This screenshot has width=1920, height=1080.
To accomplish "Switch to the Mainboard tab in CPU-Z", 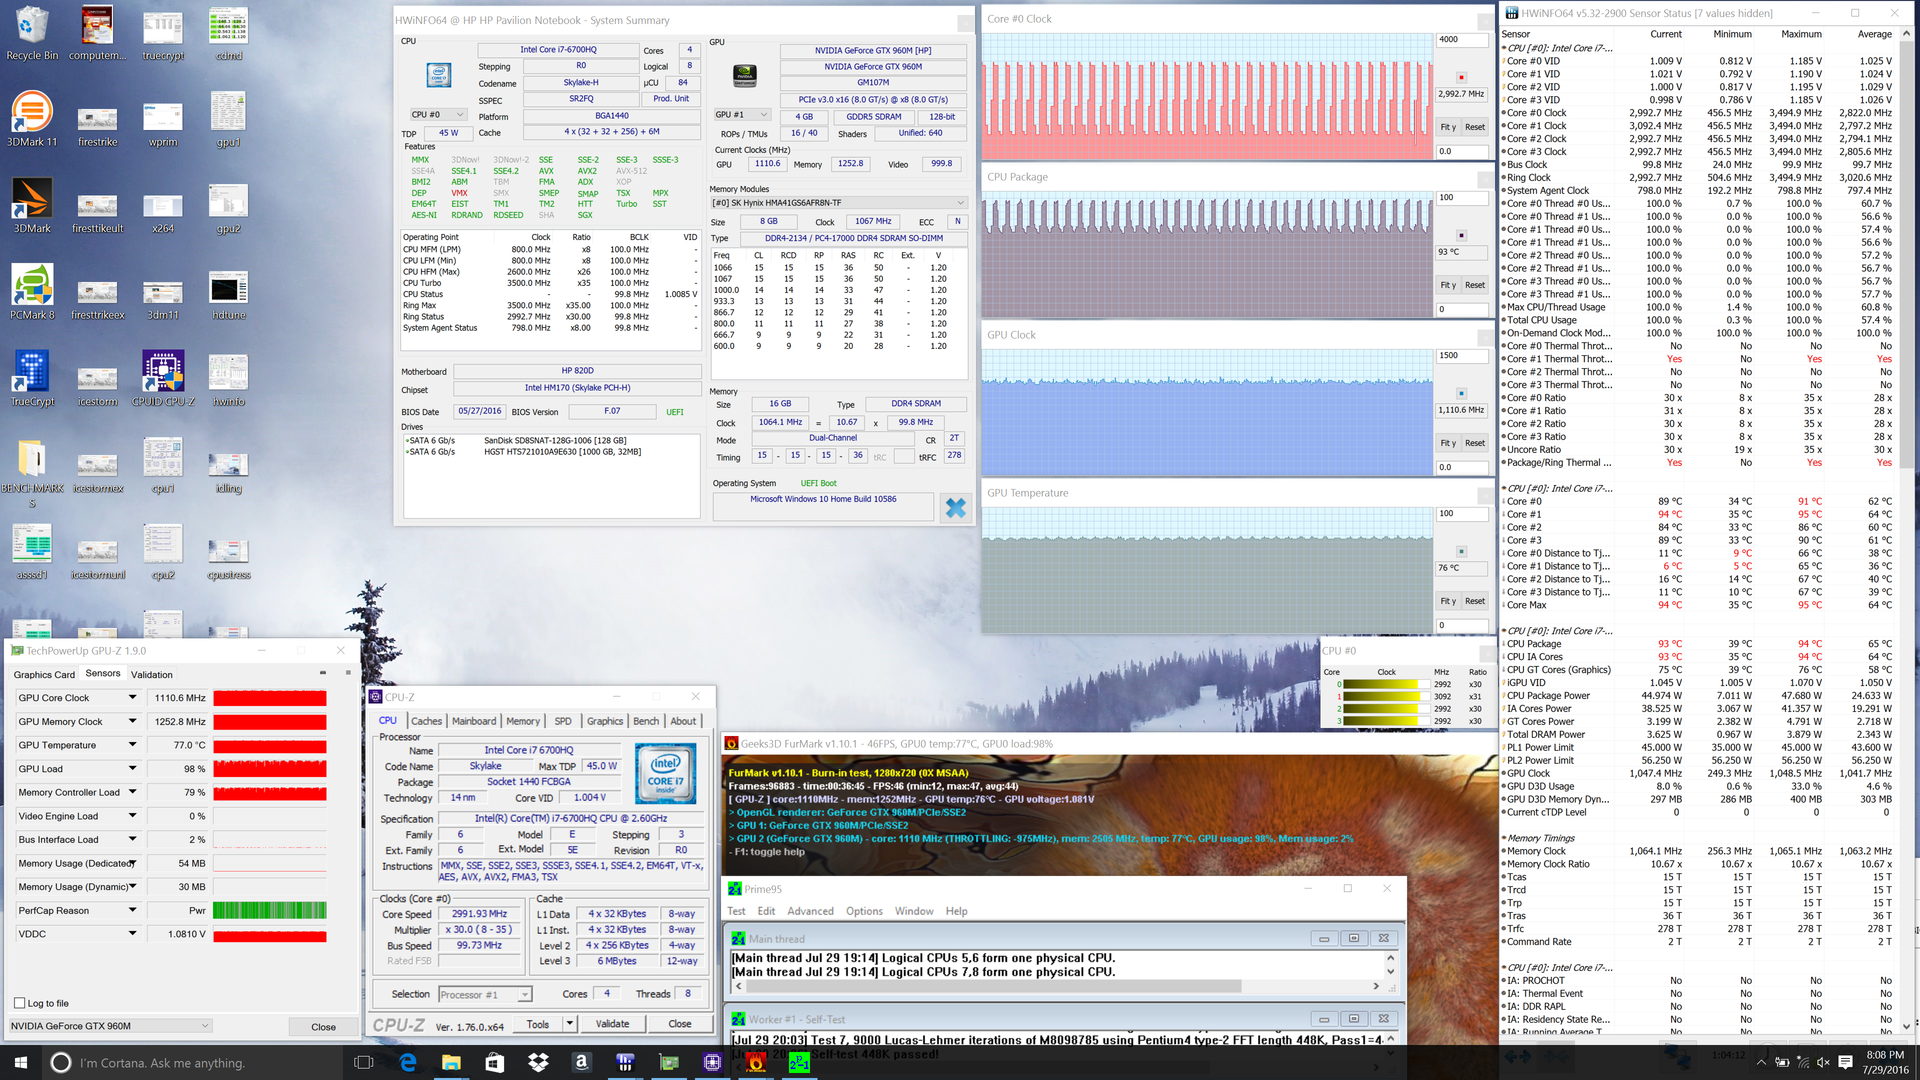I will (474, 721).
